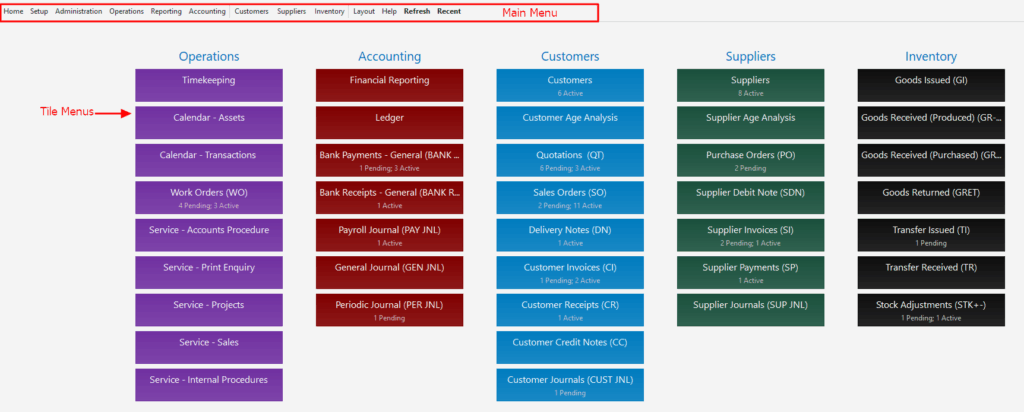This screenshot has height=412, width=1024.
Task: Select the Sales Orders (SO) tile
Action: [570, 197]
